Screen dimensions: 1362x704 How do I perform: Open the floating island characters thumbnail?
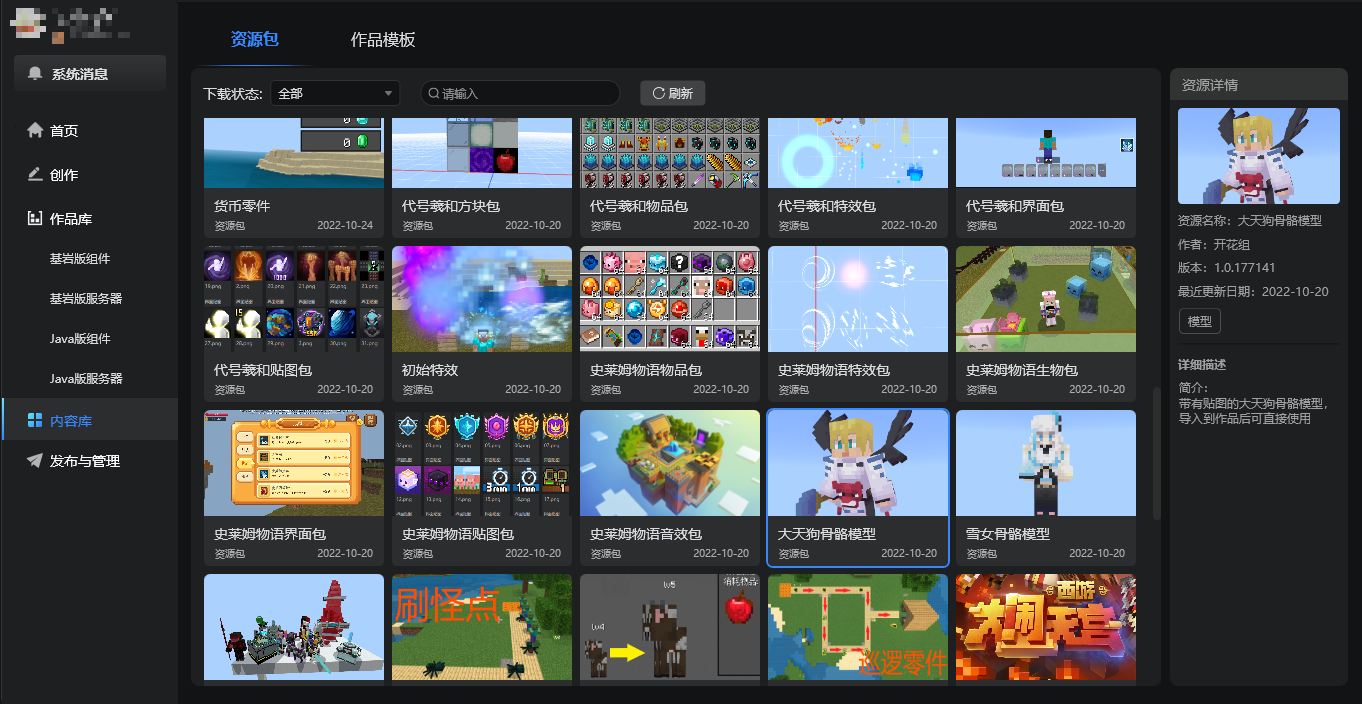(294, 628)
